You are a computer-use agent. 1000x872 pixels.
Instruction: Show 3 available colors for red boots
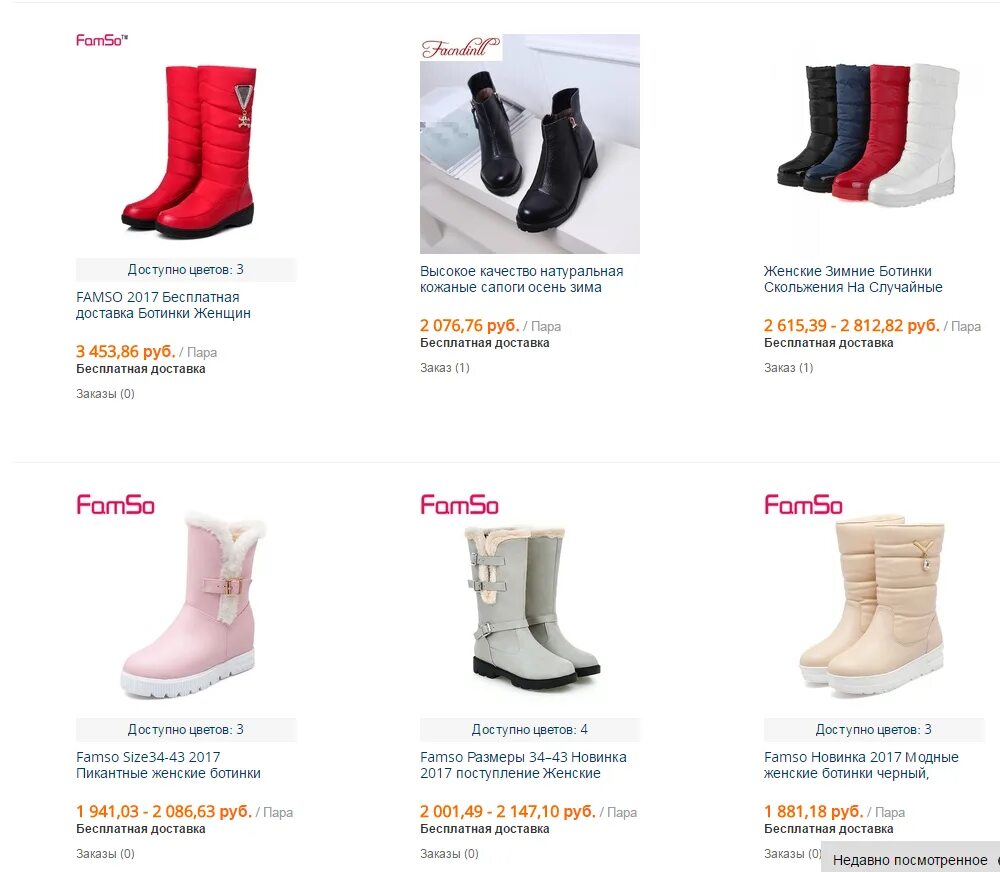[x=186, y=270]
